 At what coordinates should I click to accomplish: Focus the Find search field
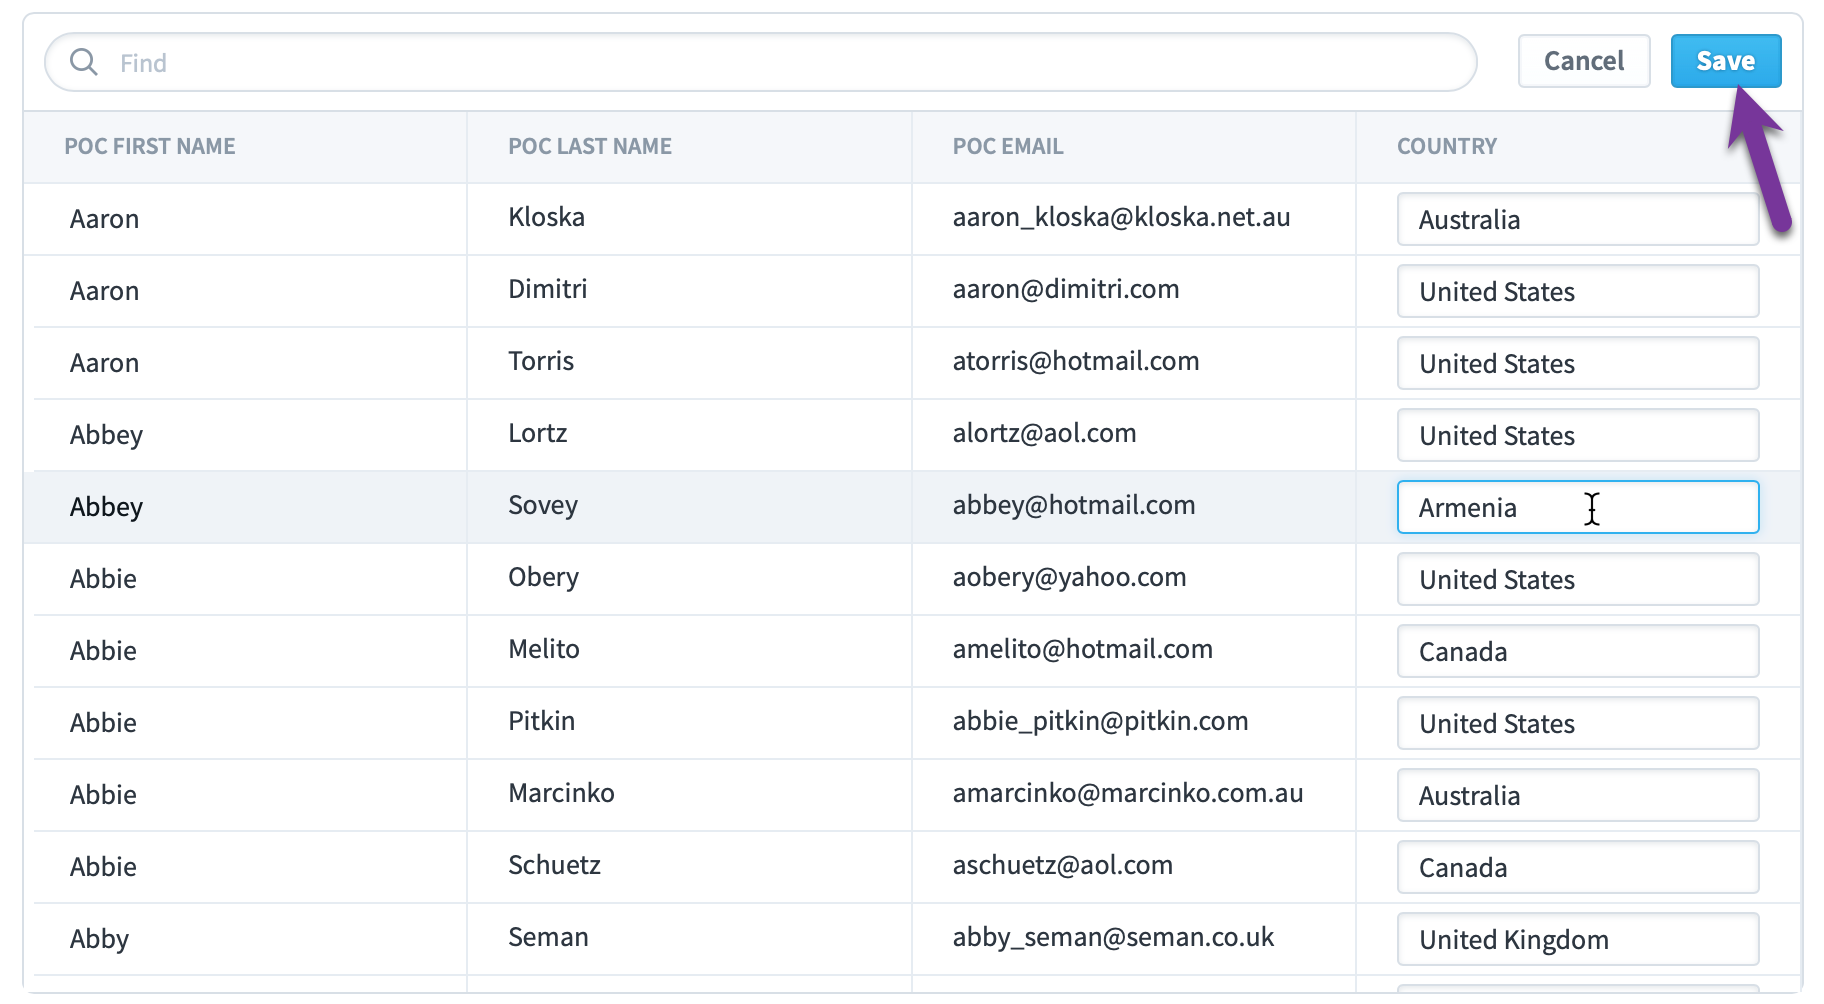761,62
